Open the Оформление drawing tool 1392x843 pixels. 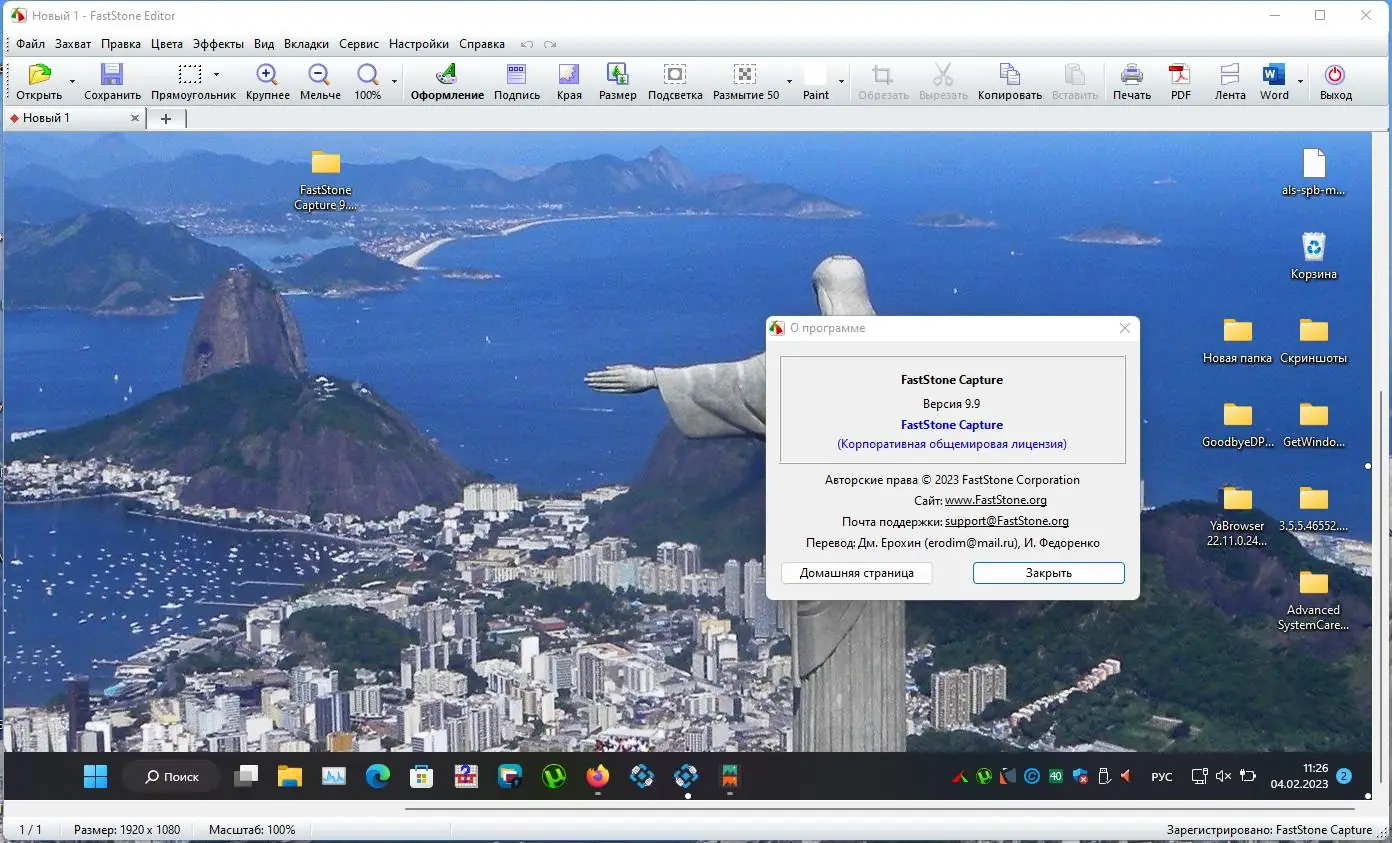coord(447,75)
